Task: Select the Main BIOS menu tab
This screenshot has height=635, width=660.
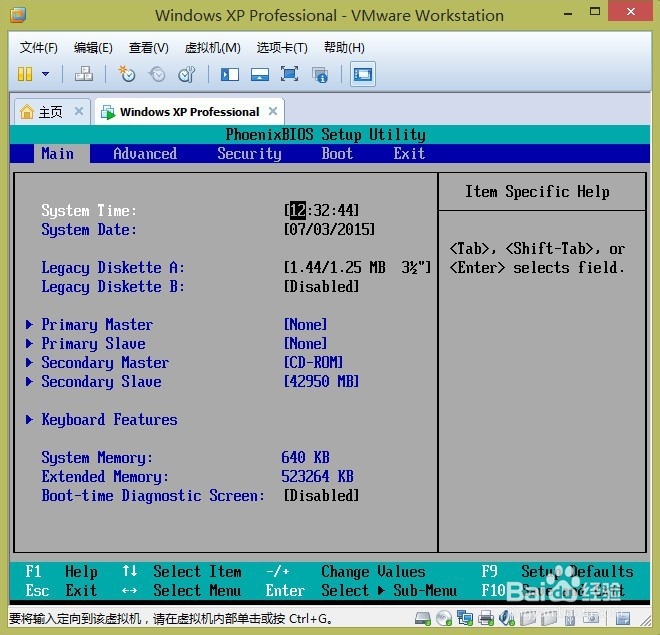Action: [58, 154]
